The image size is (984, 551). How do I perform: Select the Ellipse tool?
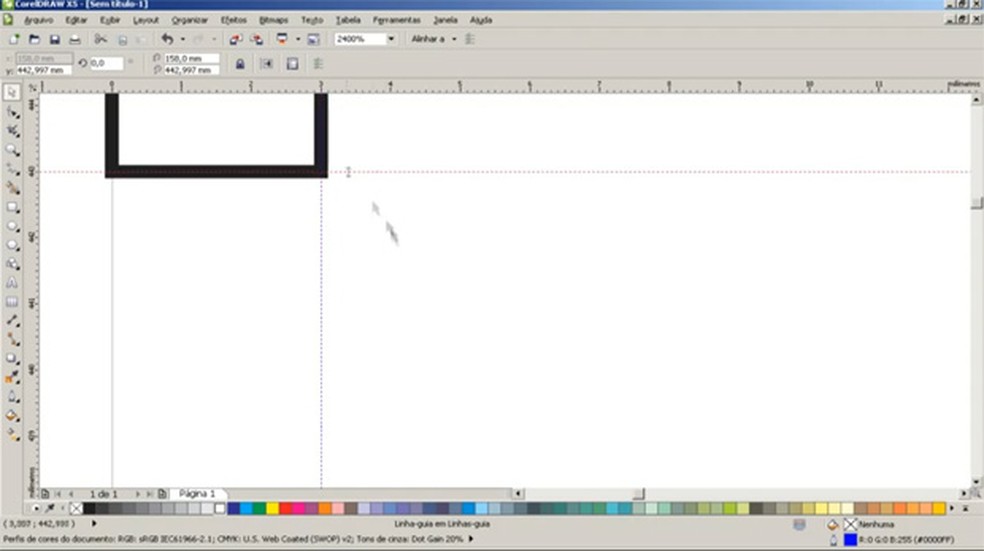pyautogui.click(x=12, y=226)
